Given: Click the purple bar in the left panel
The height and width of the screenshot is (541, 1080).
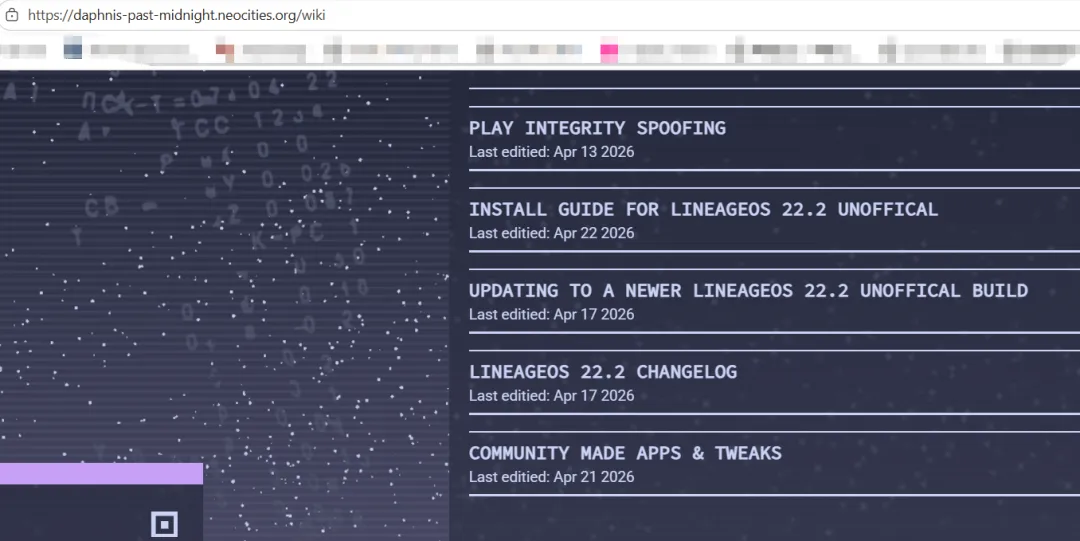Looking at the screenshot, I should click(x=101, y=473).
